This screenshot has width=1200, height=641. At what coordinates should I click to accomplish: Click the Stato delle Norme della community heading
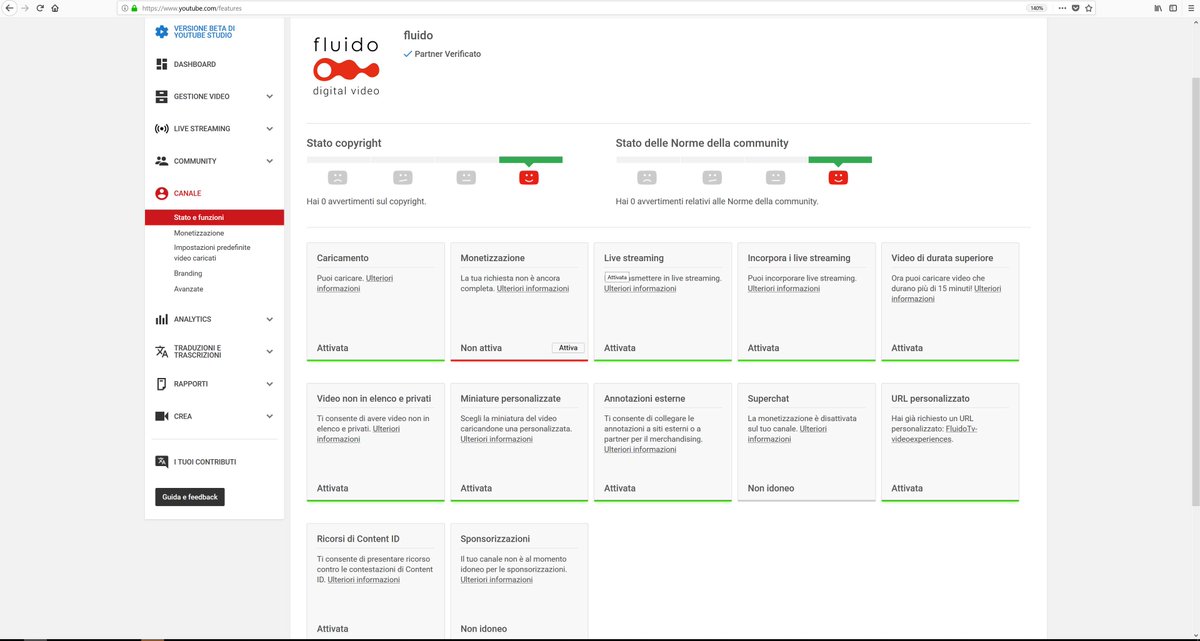pos(702,143)
